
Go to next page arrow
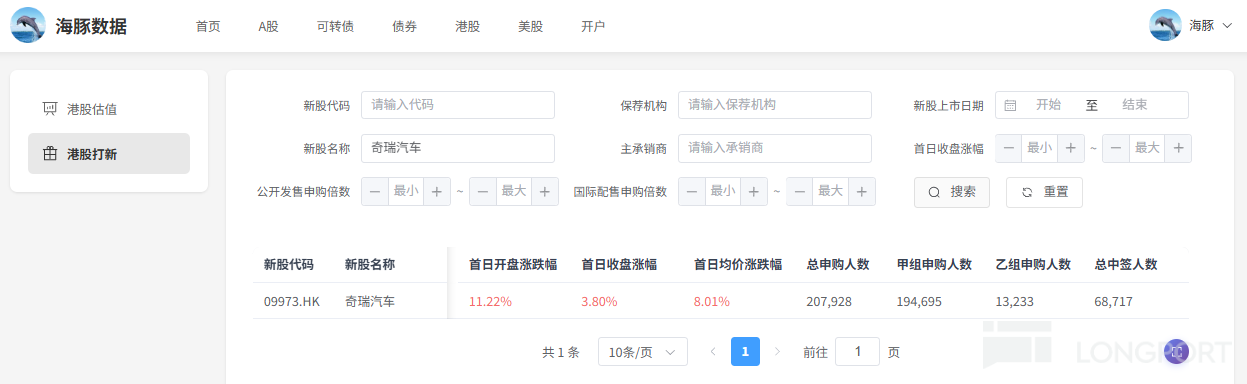point(778,352)
